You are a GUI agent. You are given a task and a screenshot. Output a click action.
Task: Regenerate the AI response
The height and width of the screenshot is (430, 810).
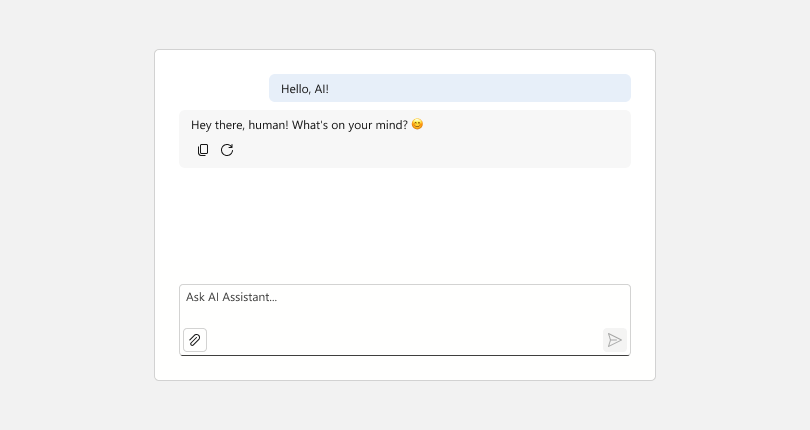227,150
